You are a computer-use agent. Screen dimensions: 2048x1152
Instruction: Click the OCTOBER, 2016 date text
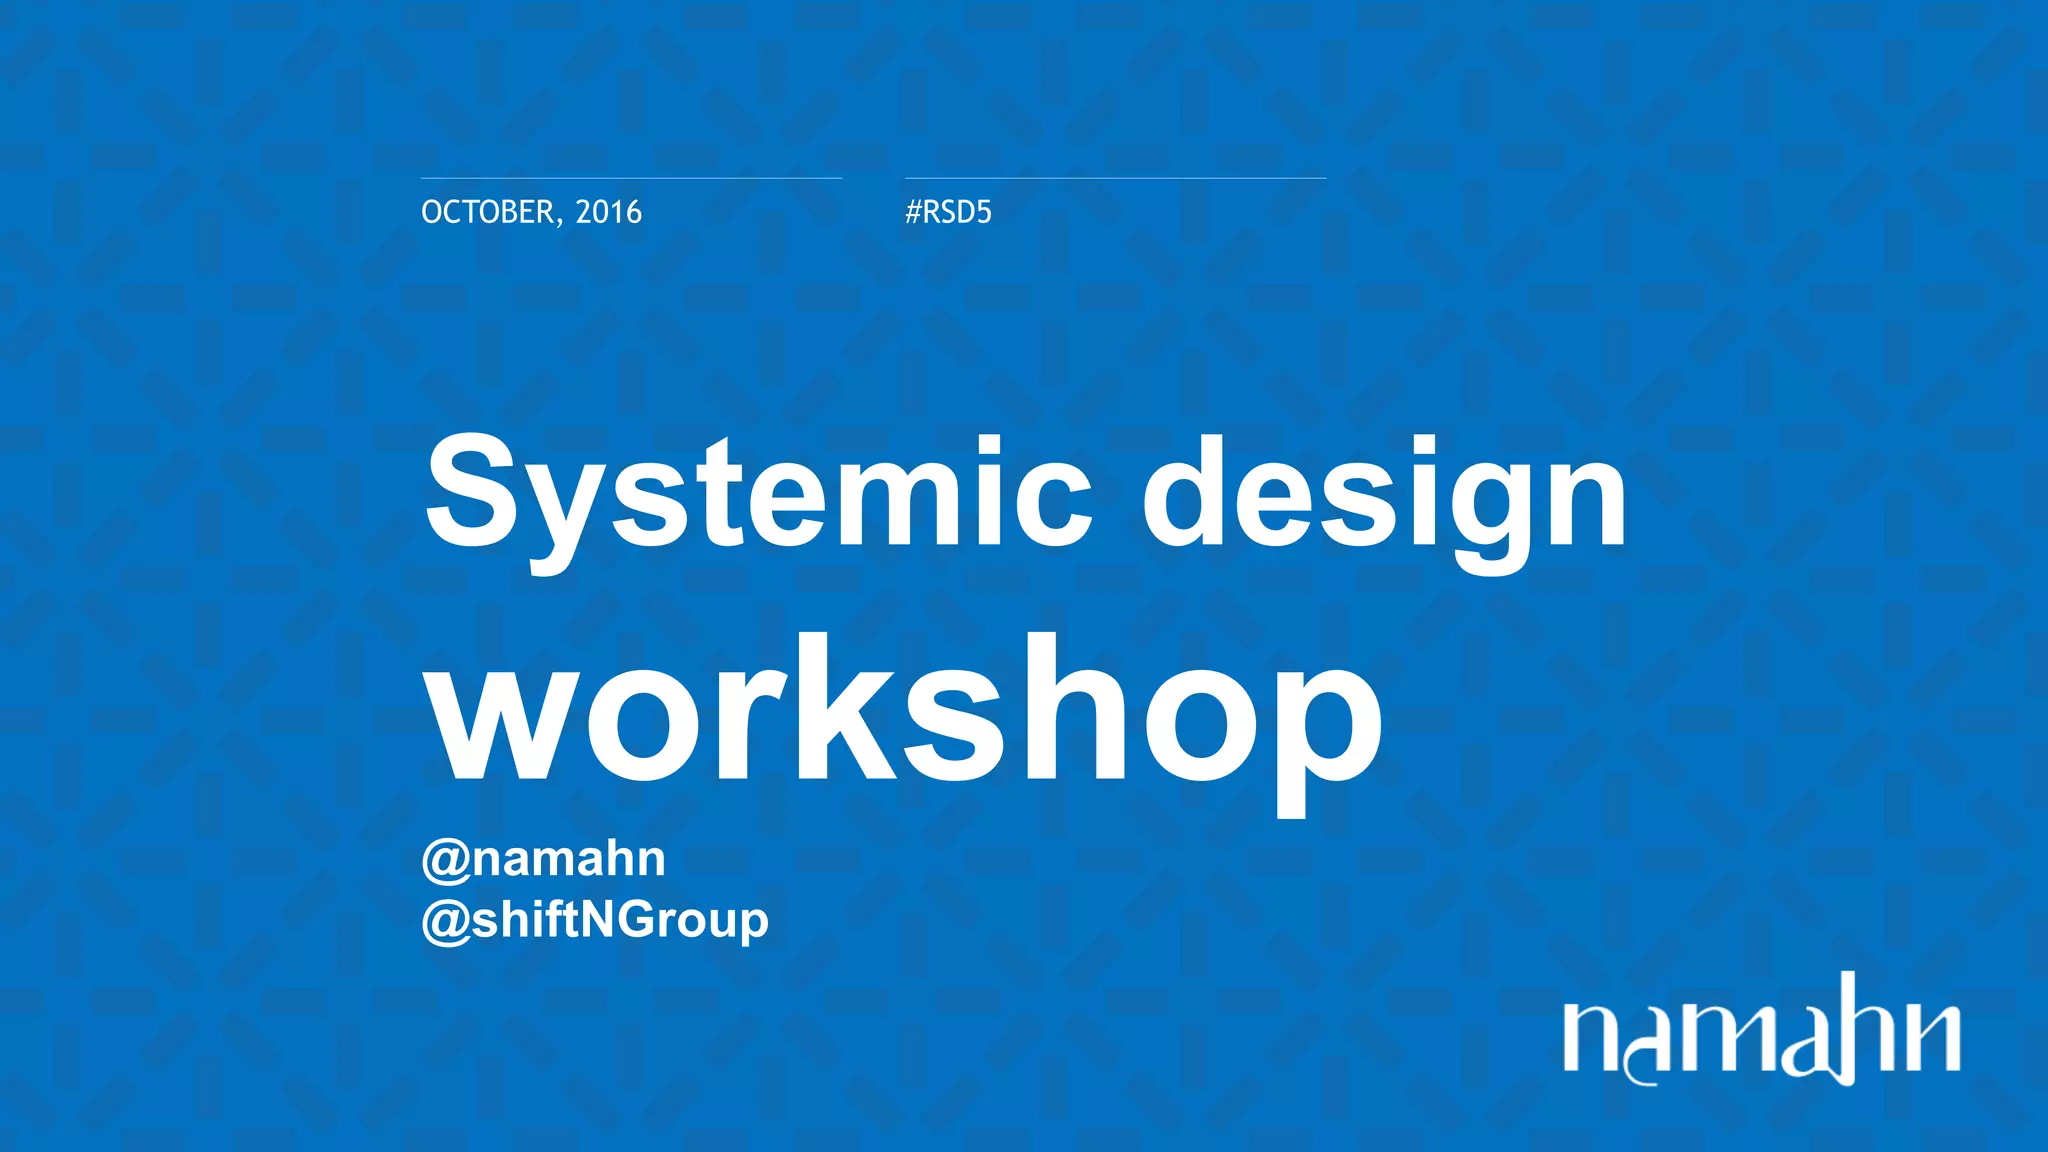pyautogui.click(x=531, y=212)
